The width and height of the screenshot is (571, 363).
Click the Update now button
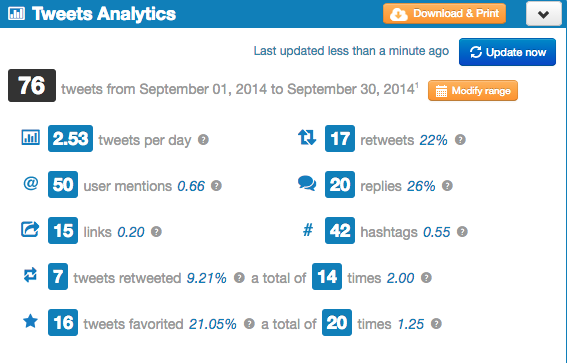pyautogui.click(x=507, y=52)
